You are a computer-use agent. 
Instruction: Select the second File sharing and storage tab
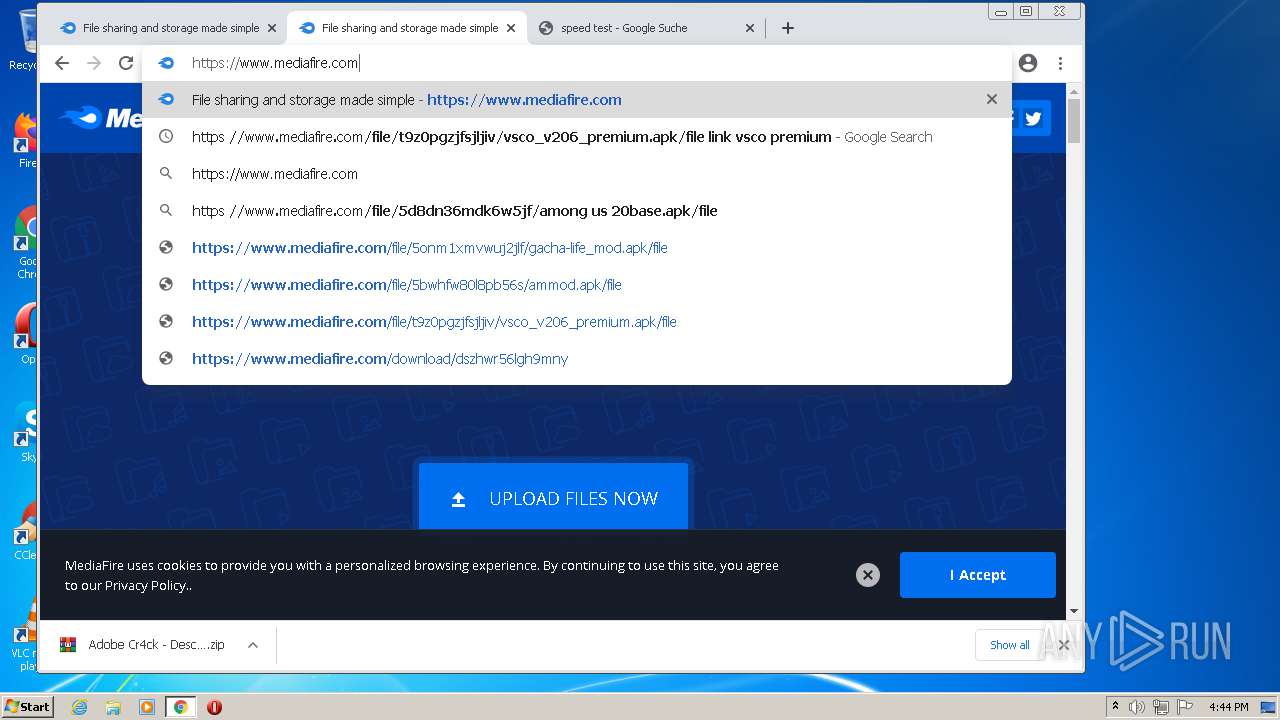pos(405,28)
